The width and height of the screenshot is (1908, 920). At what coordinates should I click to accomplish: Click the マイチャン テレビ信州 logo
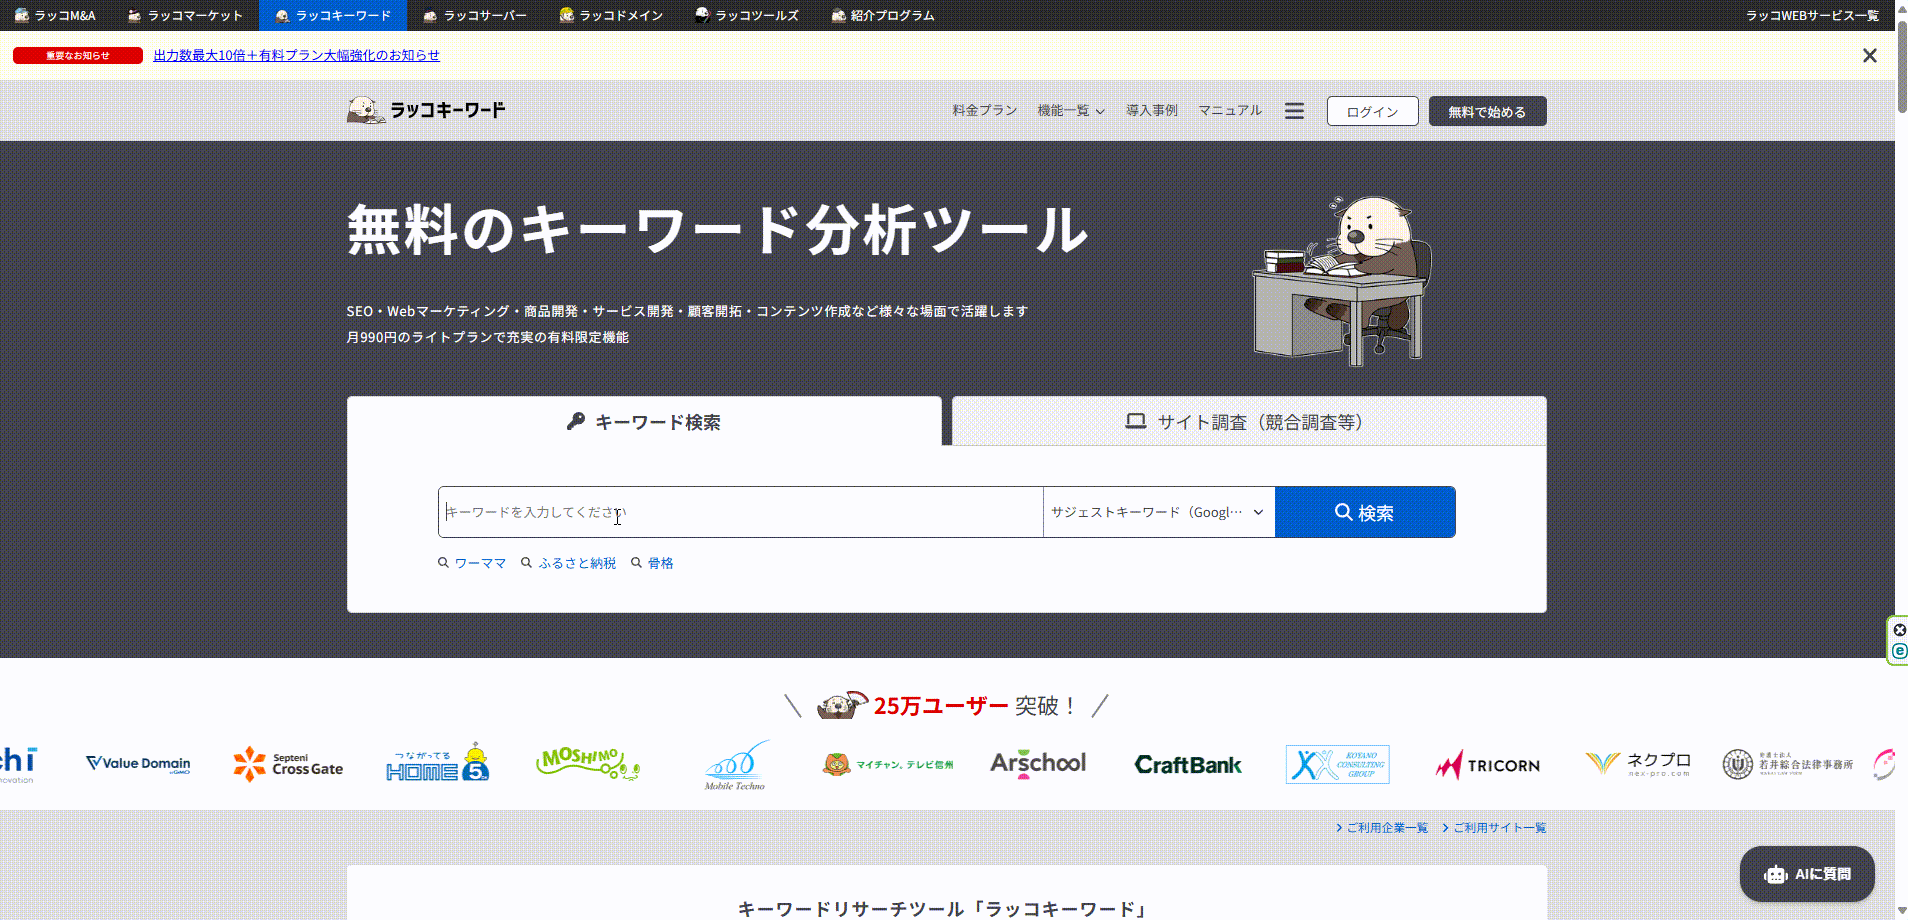(x=888, y=764)
